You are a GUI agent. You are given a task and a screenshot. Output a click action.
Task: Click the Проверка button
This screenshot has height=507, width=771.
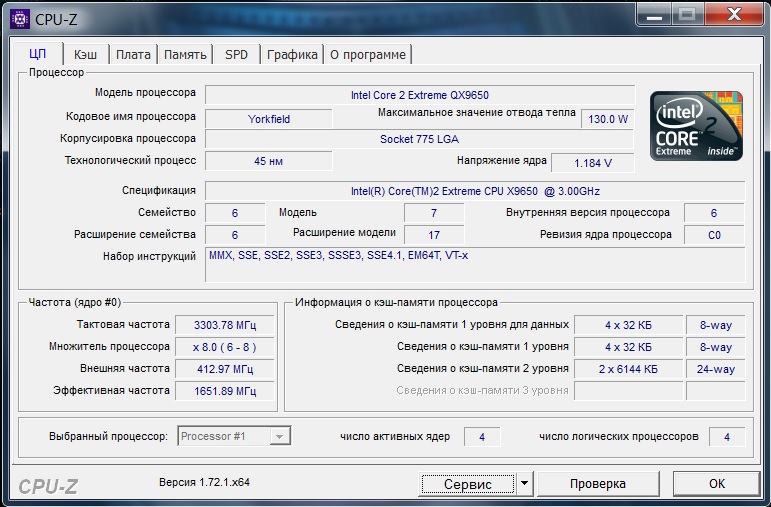point(598,484)
